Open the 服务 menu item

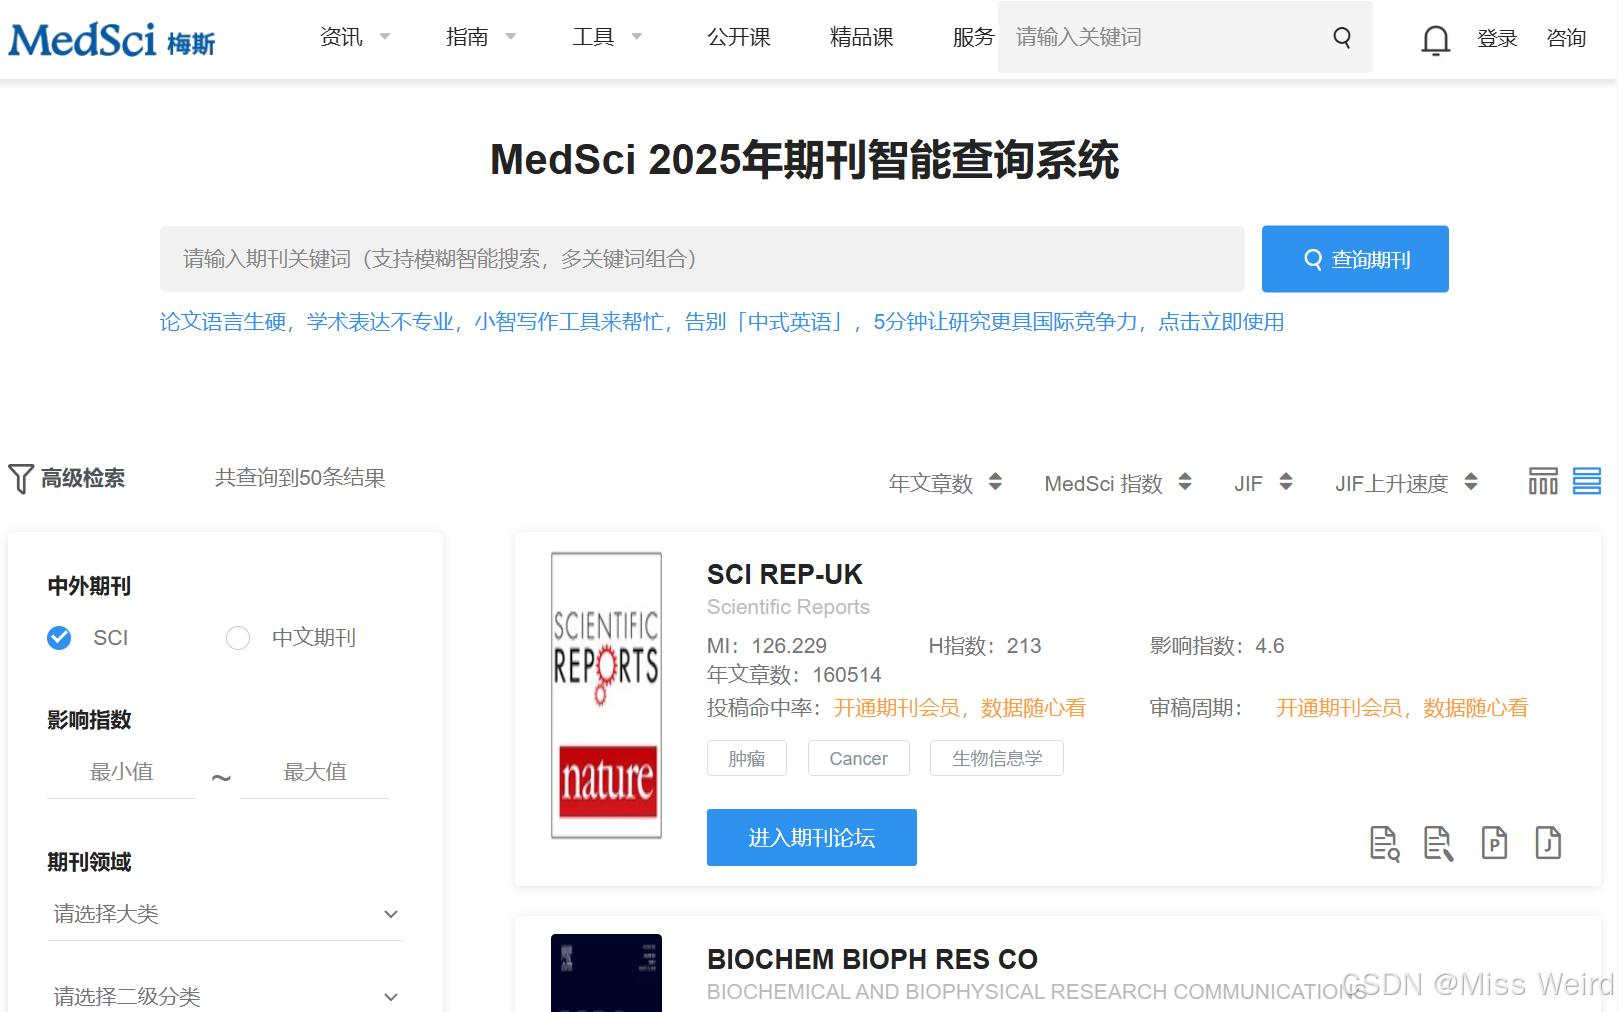point(973,37)
